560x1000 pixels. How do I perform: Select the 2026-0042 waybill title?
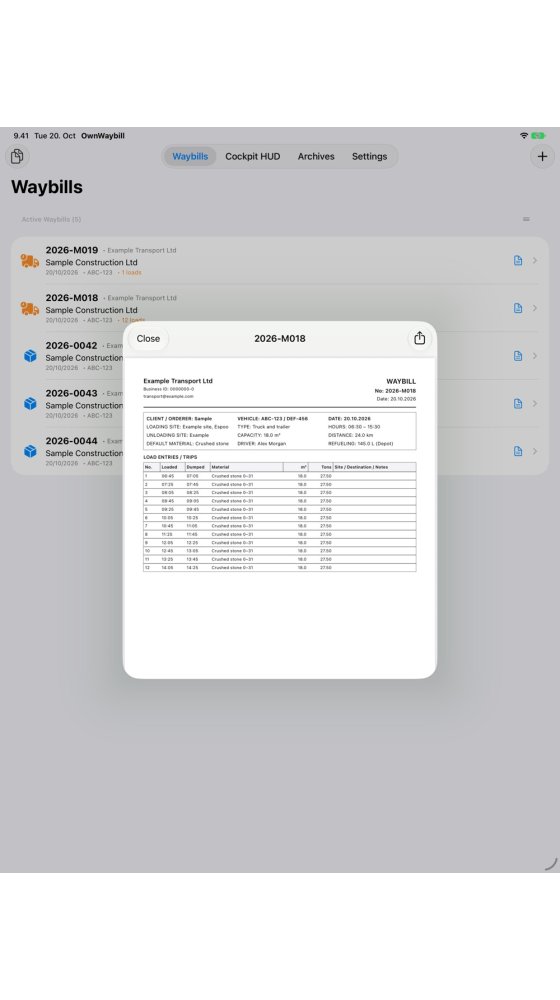(x=71, y=346)
